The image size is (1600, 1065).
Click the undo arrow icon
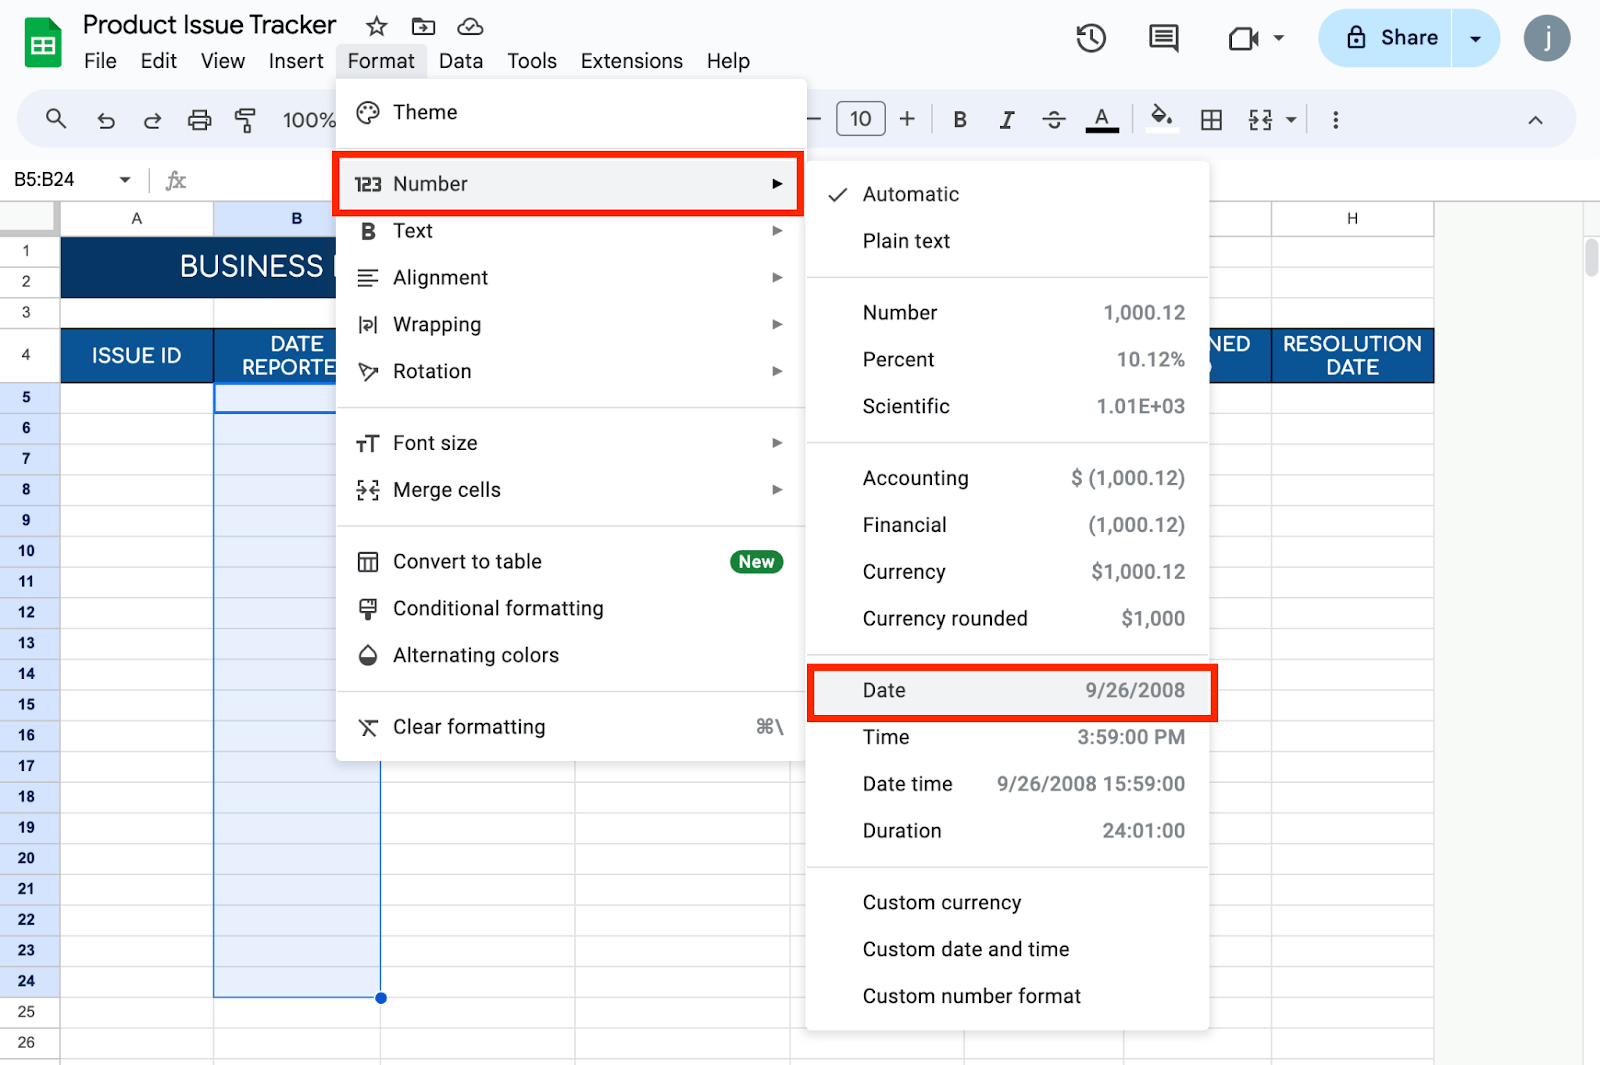coord(106,120)
